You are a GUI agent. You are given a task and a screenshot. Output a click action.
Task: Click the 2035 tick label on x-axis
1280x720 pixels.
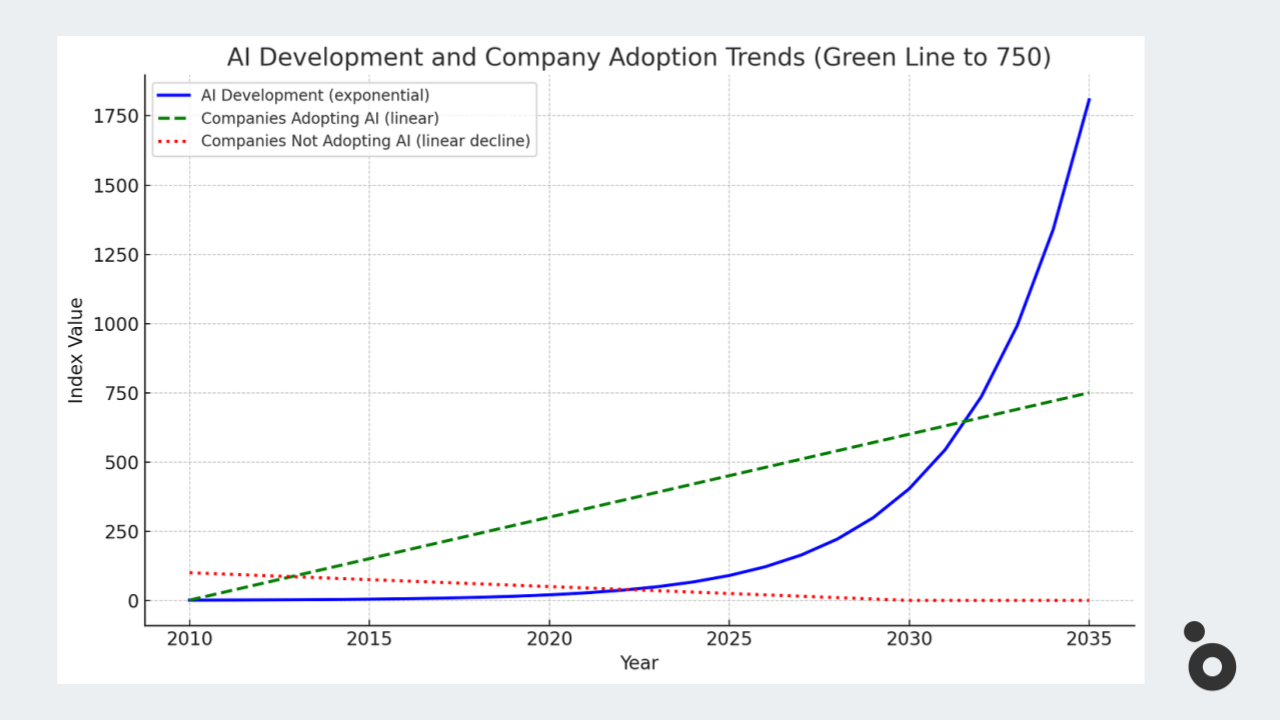tap(1089, 639)
